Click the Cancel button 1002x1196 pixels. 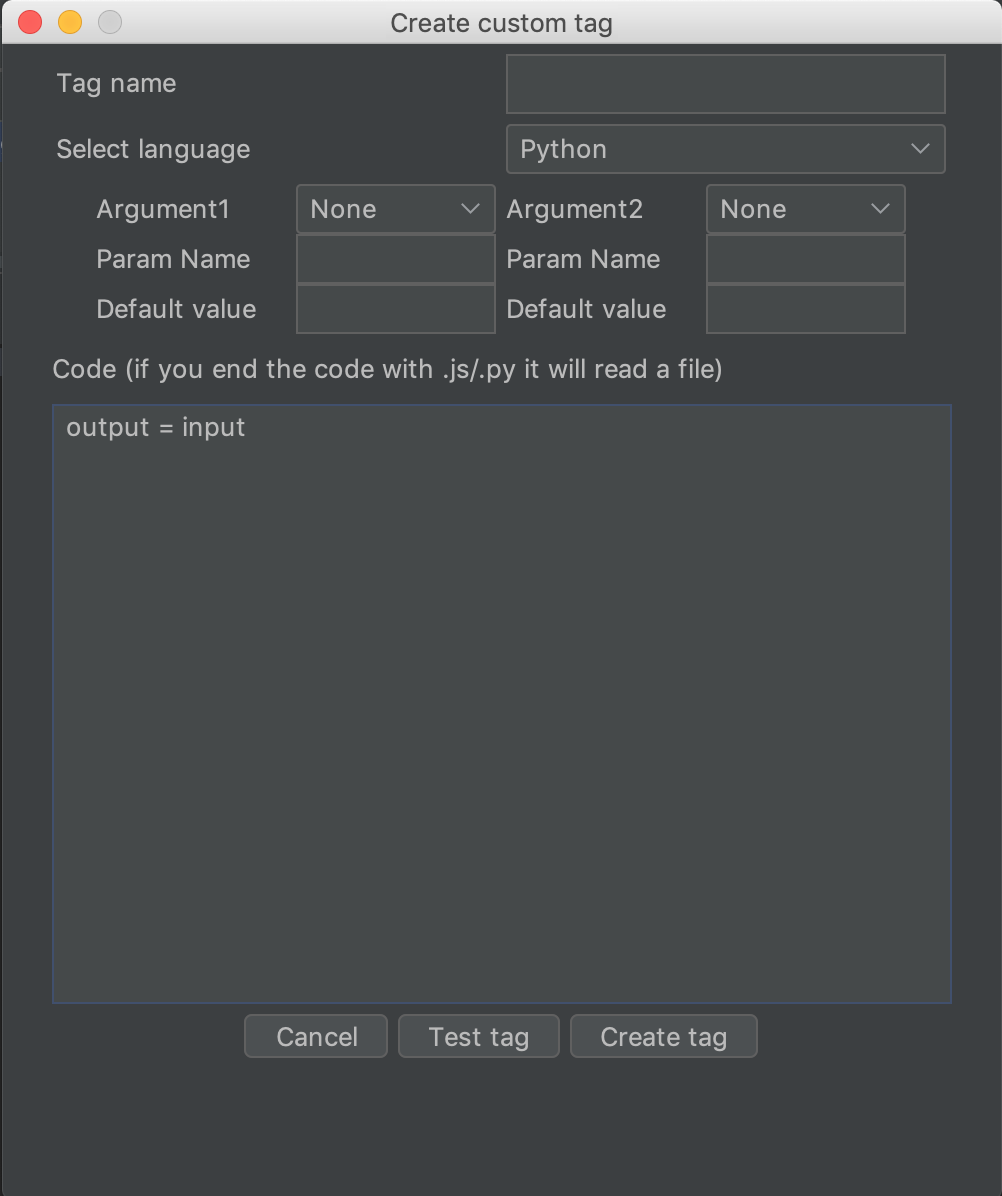316,1037
